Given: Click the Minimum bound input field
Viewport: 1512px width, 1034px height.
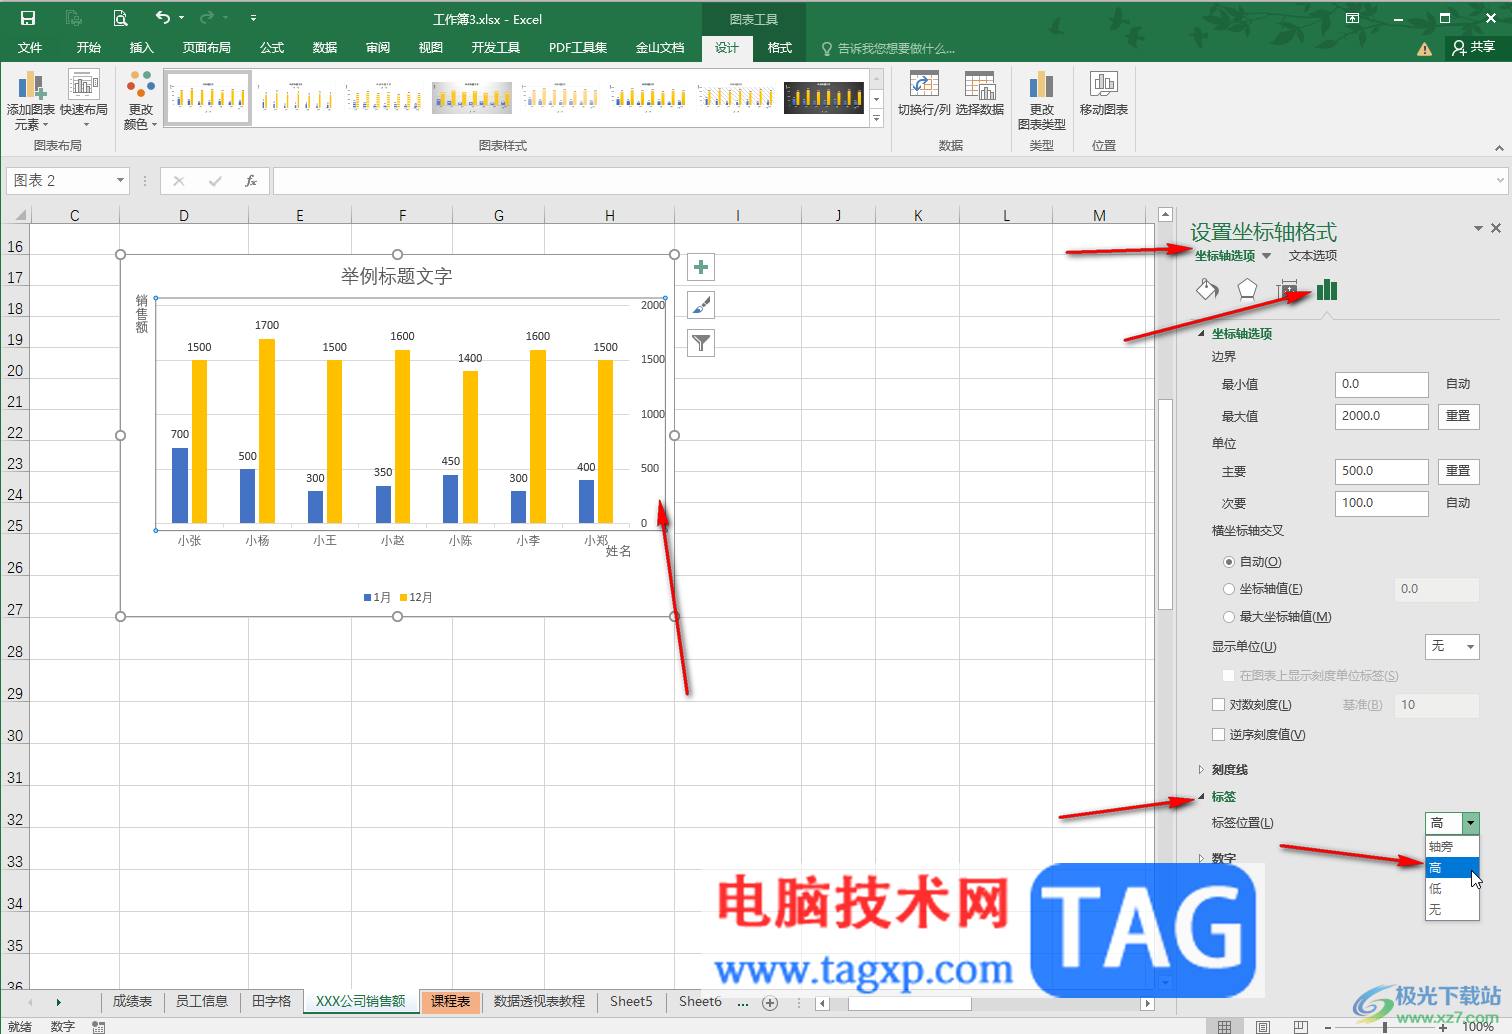Looking at the screenshot, I should (x=1382, y=384).
